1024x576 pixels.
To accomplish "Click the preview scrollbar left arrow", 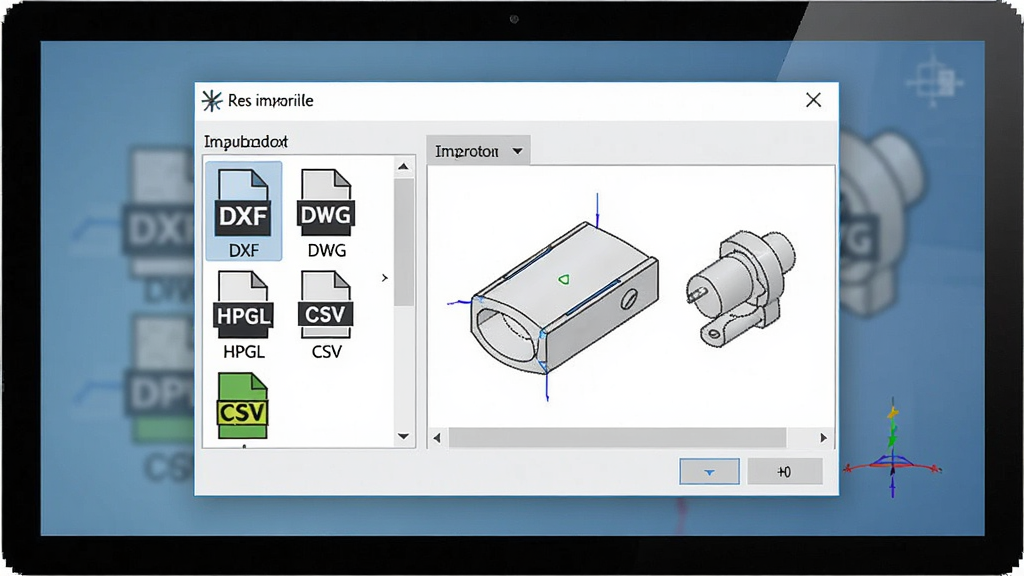I will point(437,438).
